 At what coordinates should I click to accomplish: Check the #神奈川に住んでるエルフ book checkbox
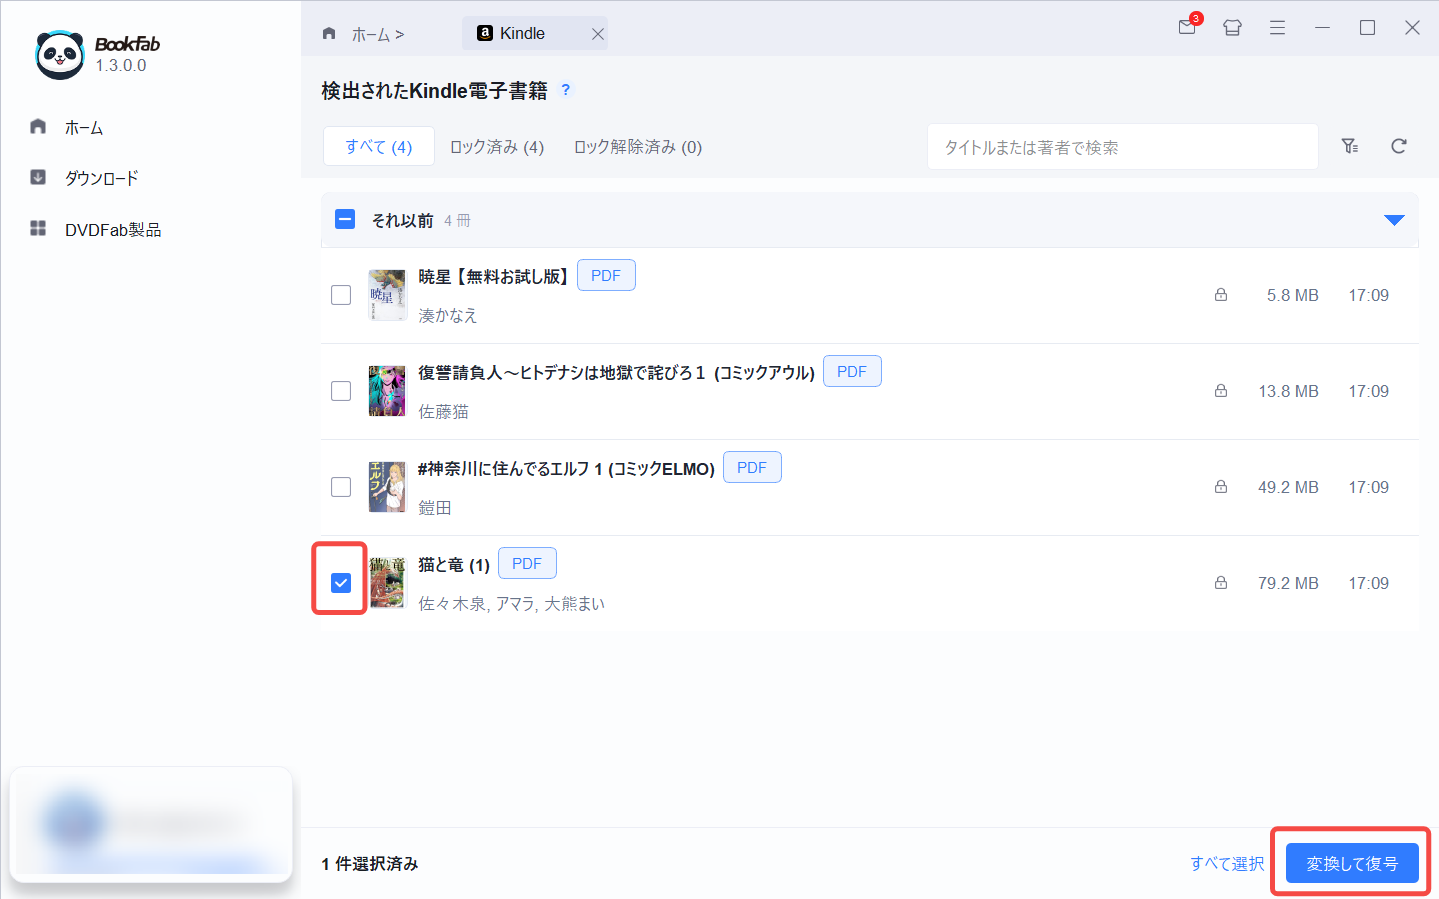point(341,487)
